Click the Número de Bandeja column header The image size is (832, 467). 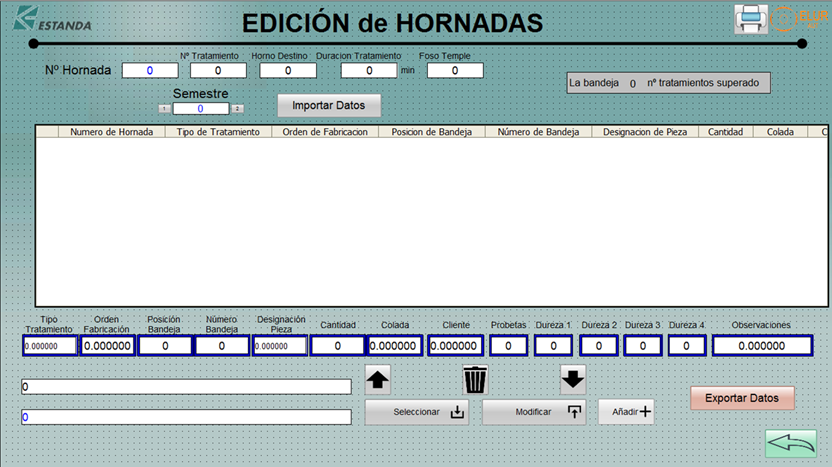click(x=538, y=132)
